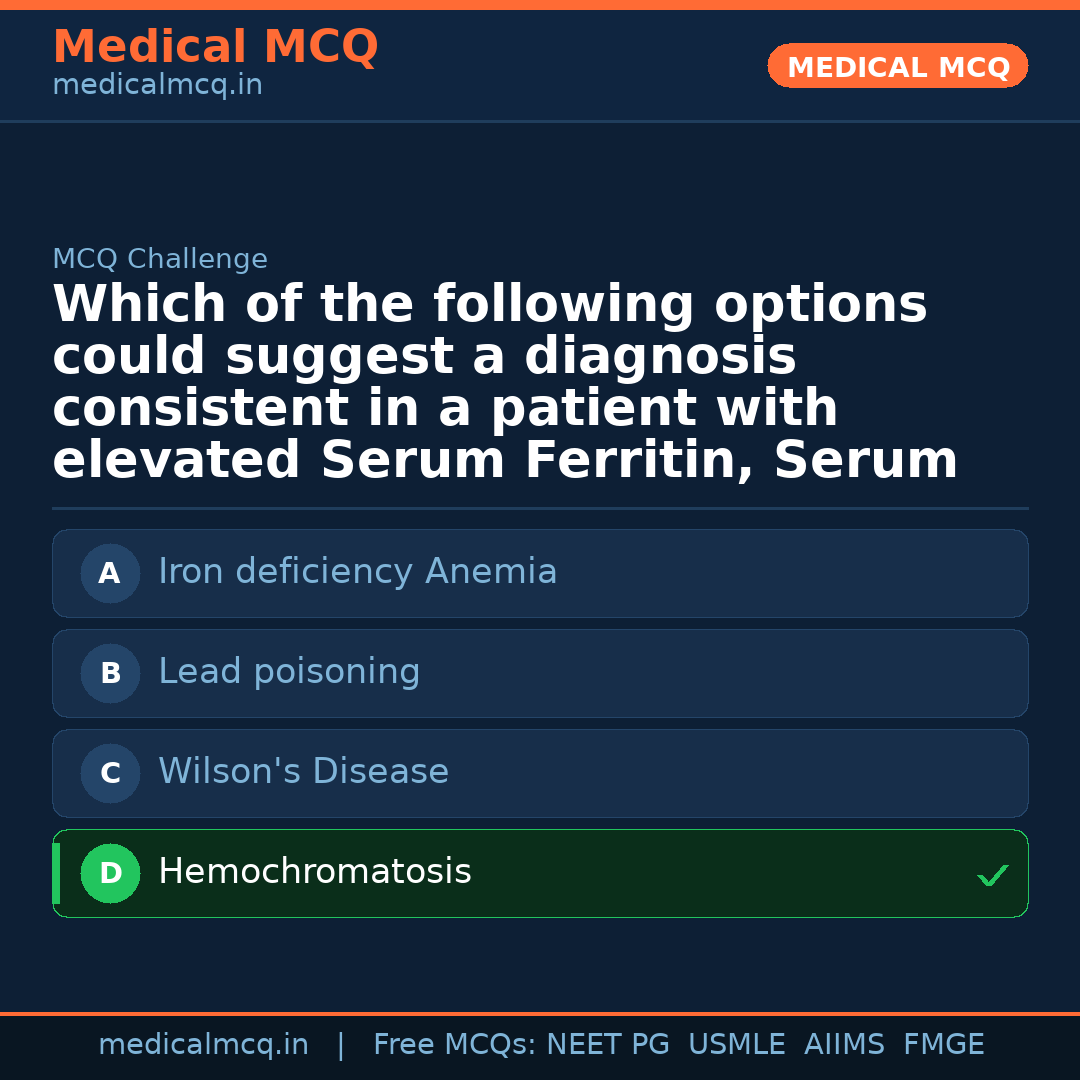1080x1080 pixels.
Task: Click the letter A circle icon
Action: pos(110,573)
